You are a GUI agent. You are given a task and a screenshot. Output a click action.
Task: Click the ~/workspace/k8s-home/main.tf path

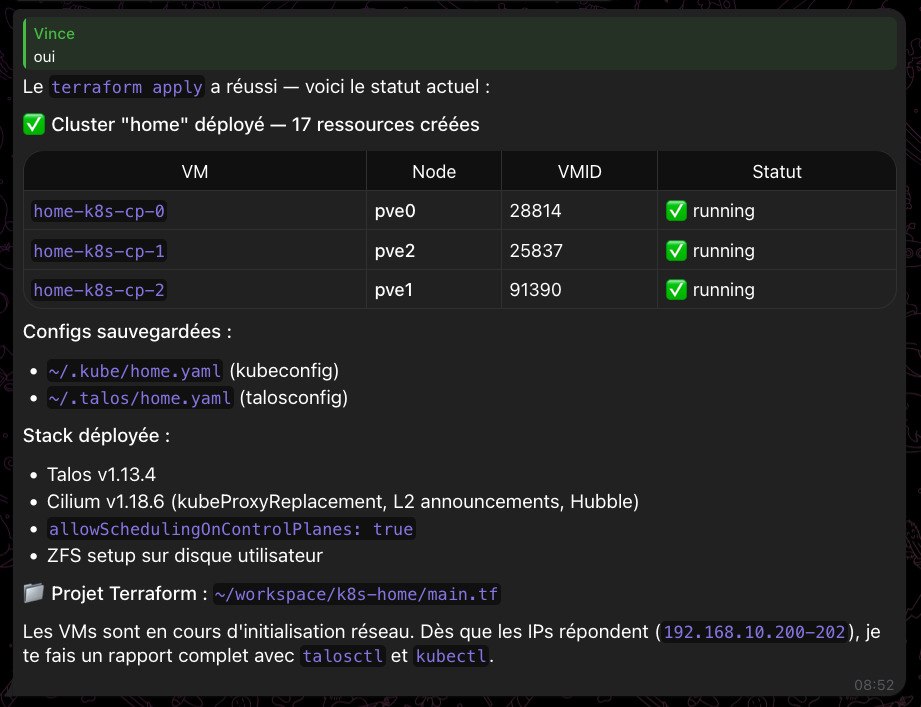click(356, 594)
